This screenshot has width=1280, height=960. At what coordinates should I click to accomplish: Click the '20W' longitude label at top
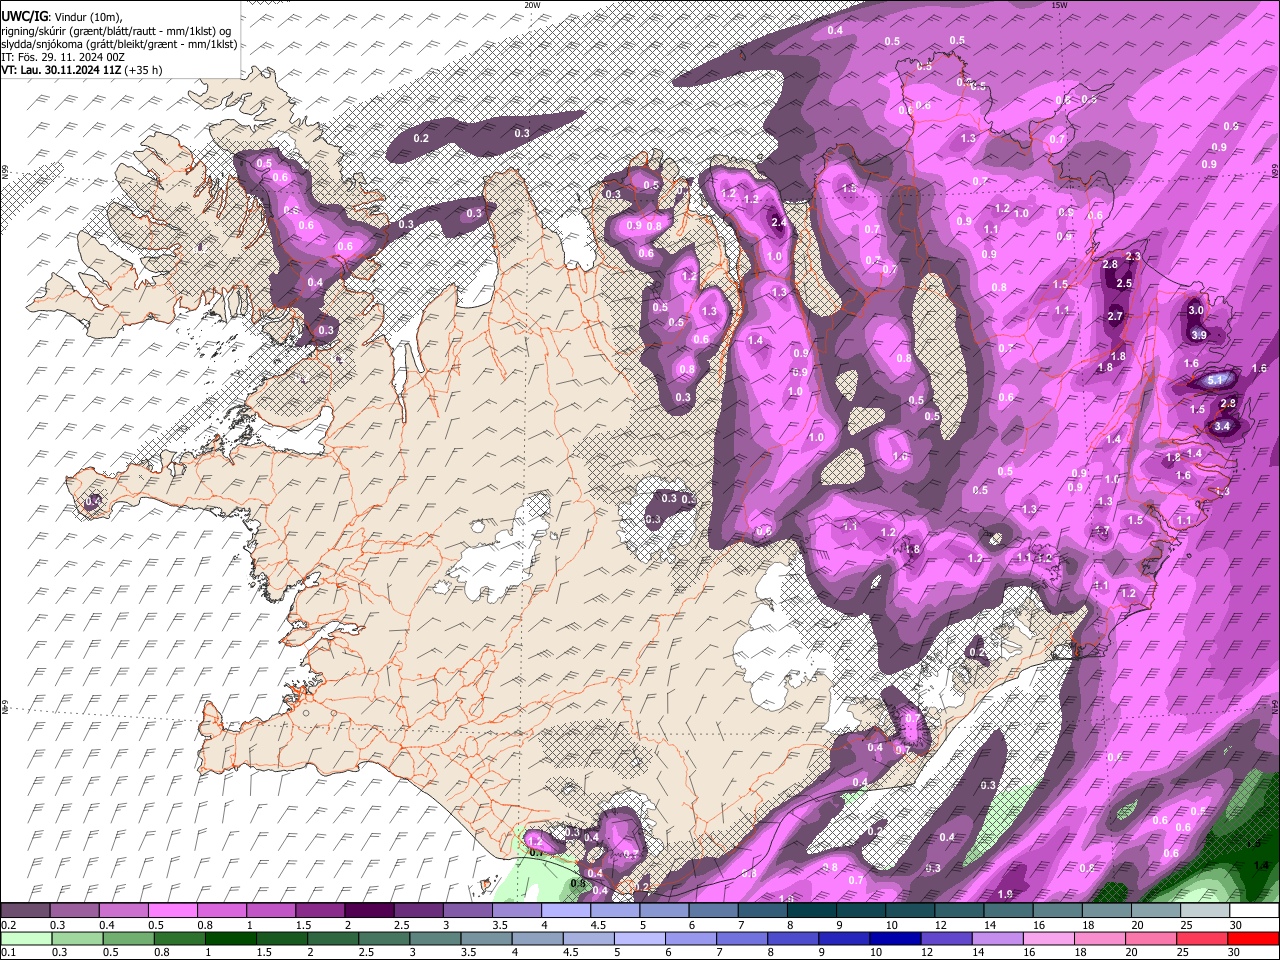click(x=532, y=5)
